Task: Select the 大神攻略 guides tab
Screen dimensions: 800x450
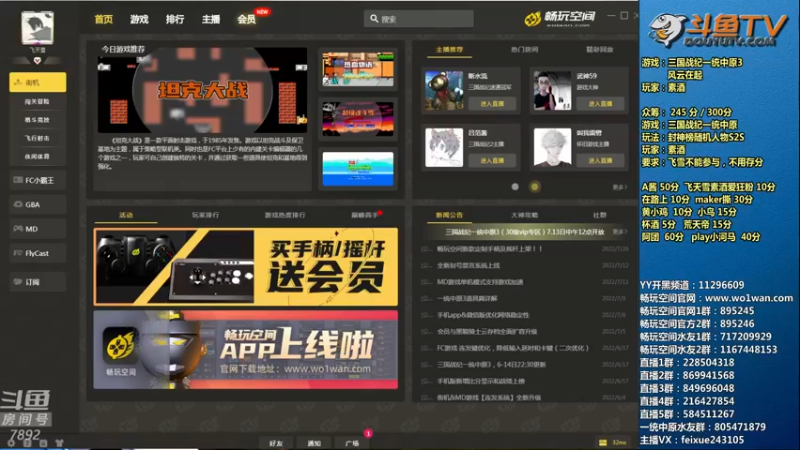Action: 524,215
